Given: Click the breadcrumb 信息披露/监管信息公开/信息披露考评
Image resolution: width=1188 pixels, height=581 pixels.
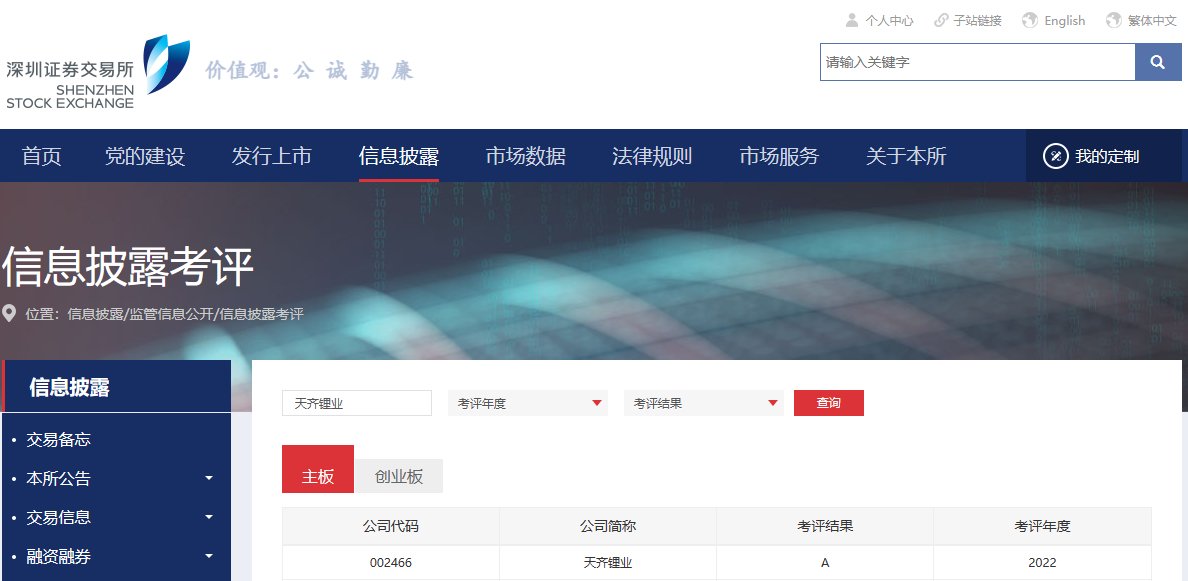Looking at the screenshot, I should pos(186,314).
